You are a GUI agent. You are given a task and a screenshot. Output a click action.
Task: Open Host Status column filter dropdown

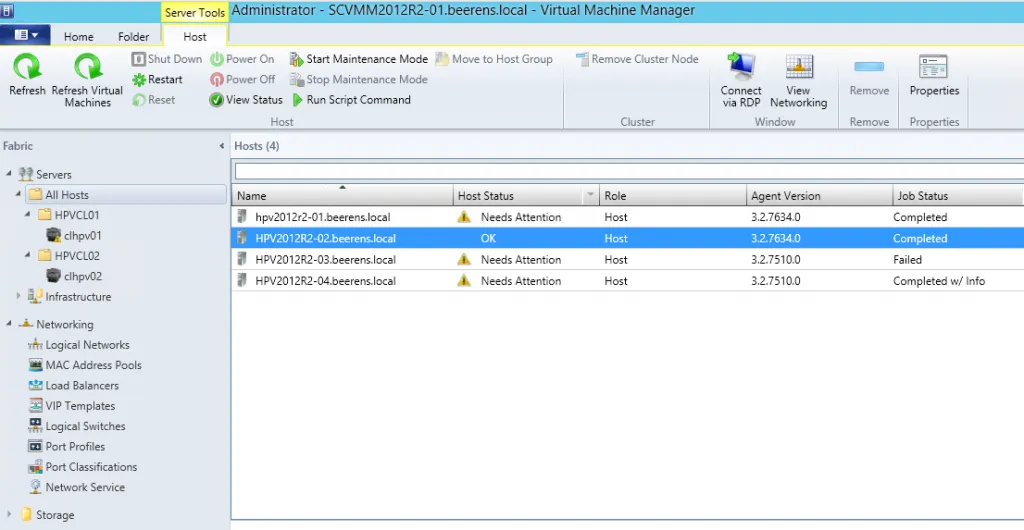pos(590,195)
